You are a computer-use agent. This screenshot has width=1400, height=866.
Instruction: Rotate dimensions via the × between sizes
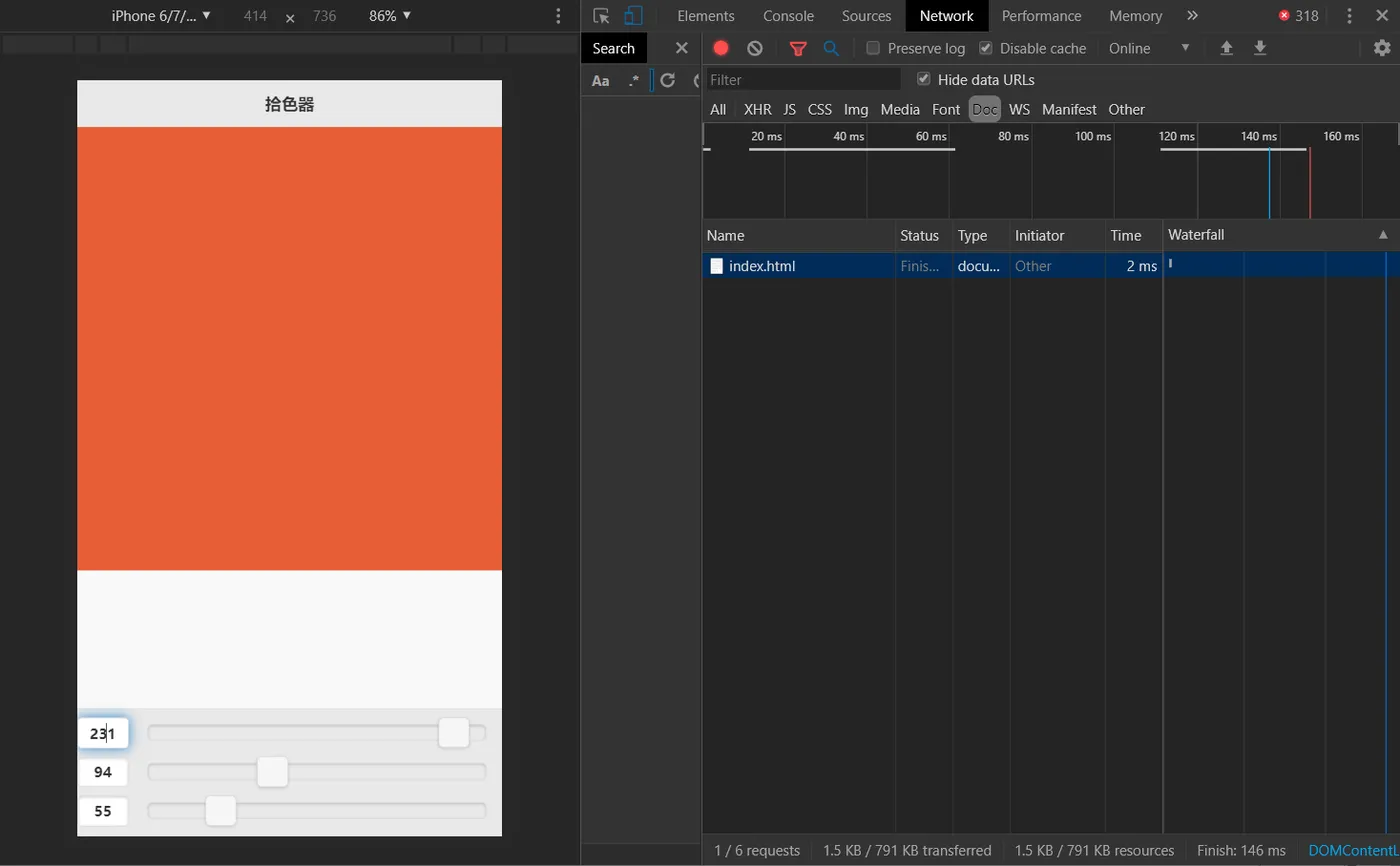(x=290, y=18)
